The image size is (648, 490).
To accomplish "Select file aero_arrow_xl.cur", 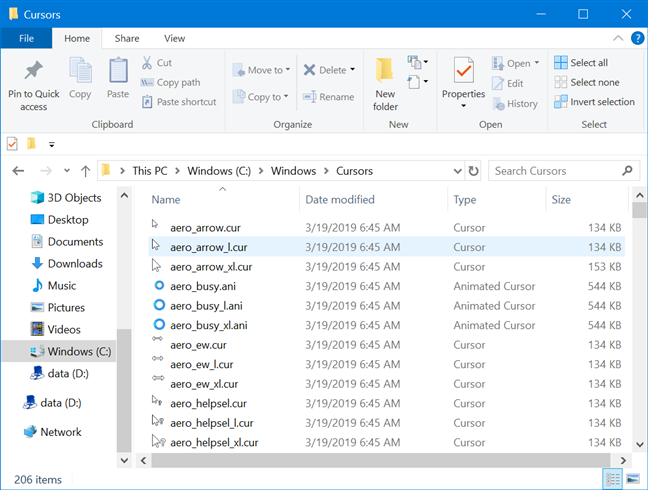I will pyautogui.click(x=386, y=266).
